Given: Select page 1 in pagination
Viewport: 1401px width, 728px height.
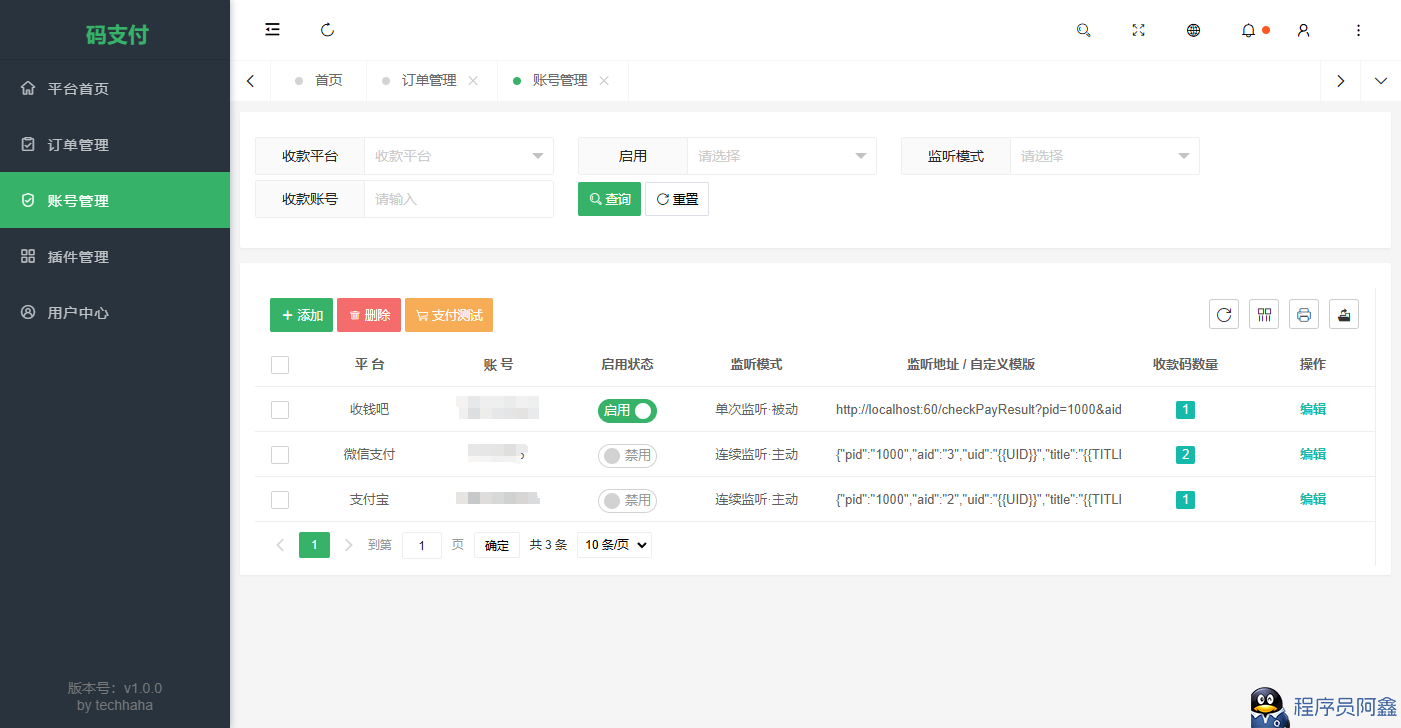Looking at the screenshot, I should pyautogui.click(x=314, y=545).
